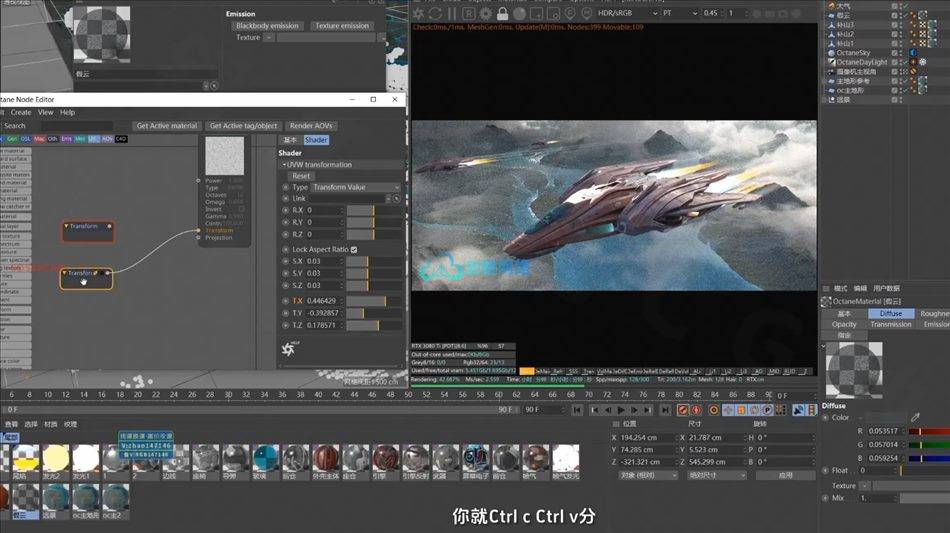This screenshot has width=950, height=533.
Task: Adjust the S.Y scale slider
Action: click(x=373, y=273)
